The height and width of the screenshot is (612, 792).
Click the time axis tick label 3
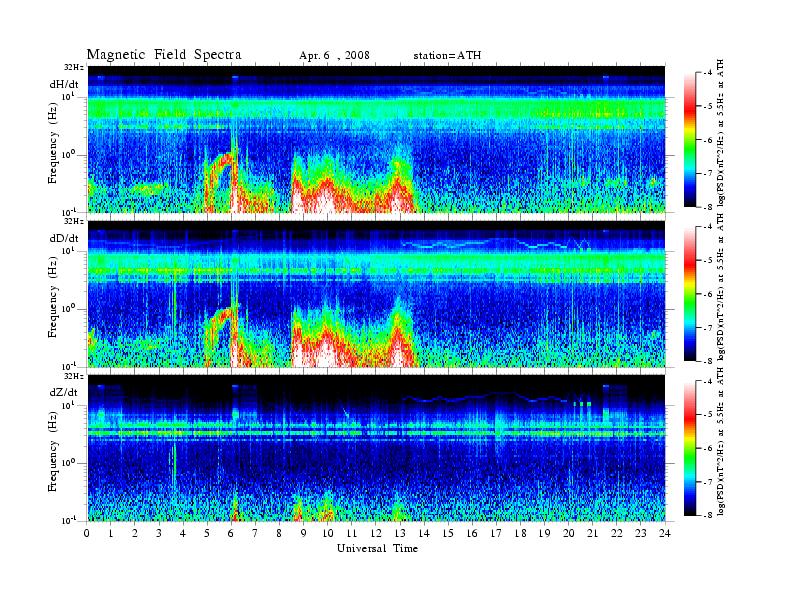[159, 533]
